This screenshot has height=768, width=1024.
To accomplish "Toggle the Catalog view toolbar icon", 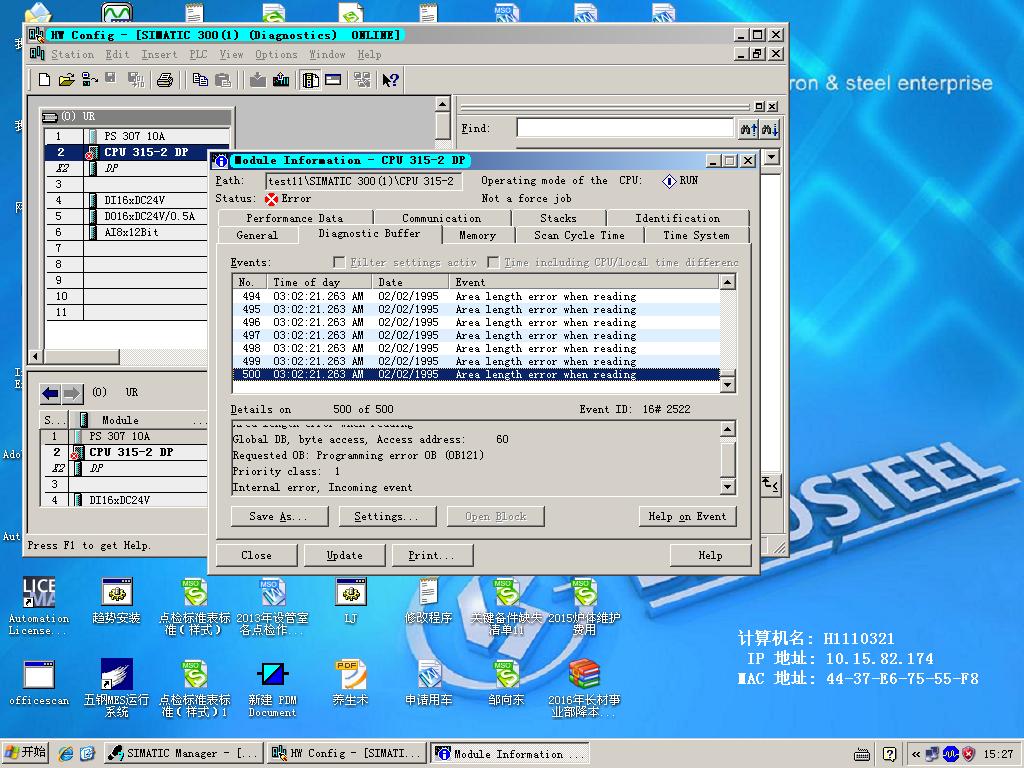I will pyautogui.click(x=311, y=80).
